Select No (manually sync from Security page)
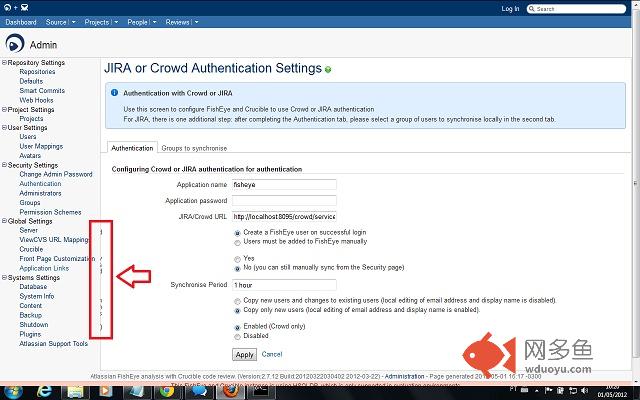The height and width of the screenshot is (400, 640). (237, 269)
